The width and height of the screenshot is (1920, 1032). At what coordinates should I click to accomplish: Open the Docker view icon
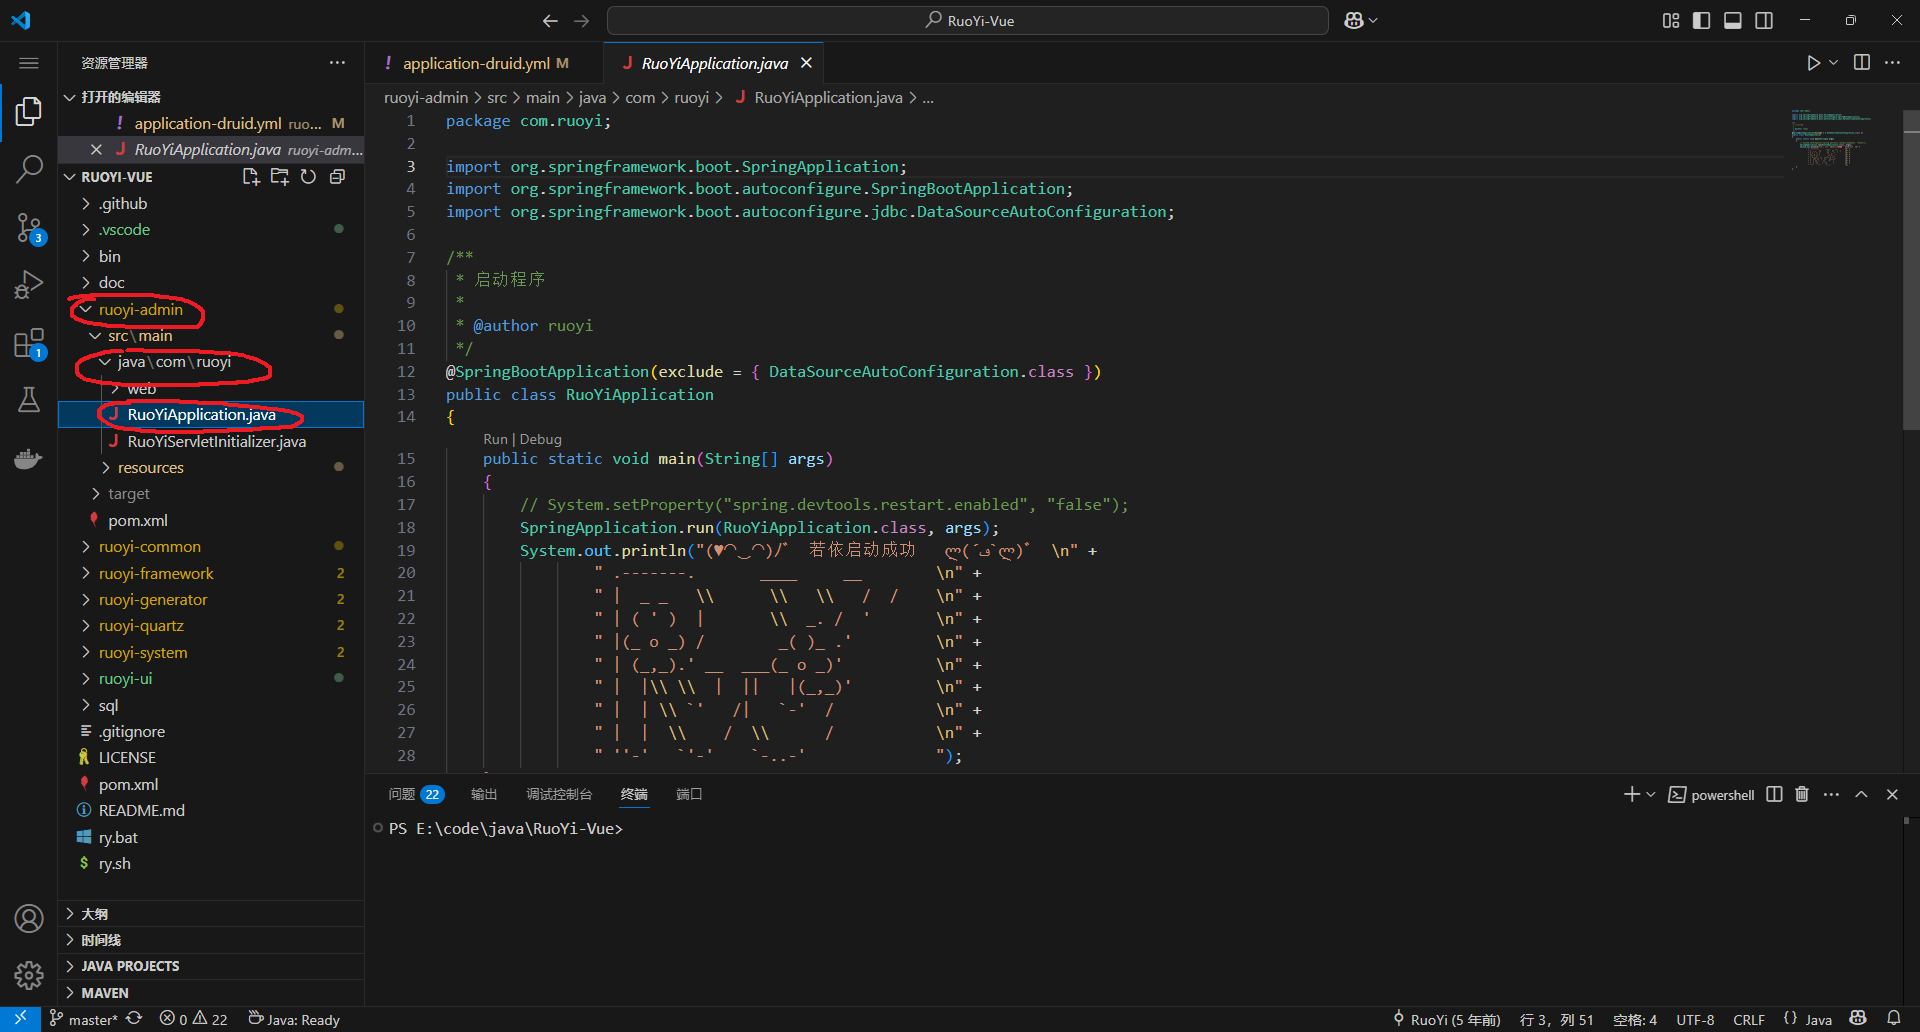coord(29,459)
